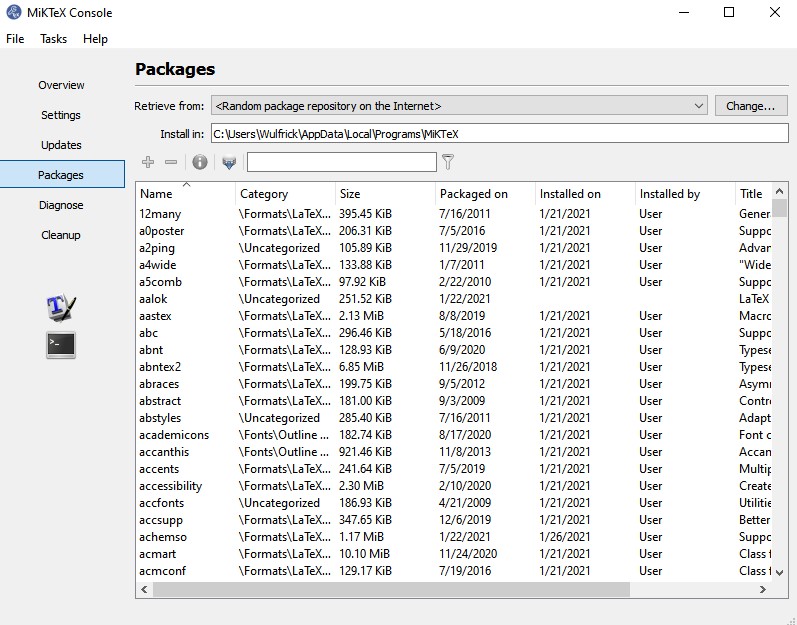Select the academicons package row

click(x=453, y=435)
